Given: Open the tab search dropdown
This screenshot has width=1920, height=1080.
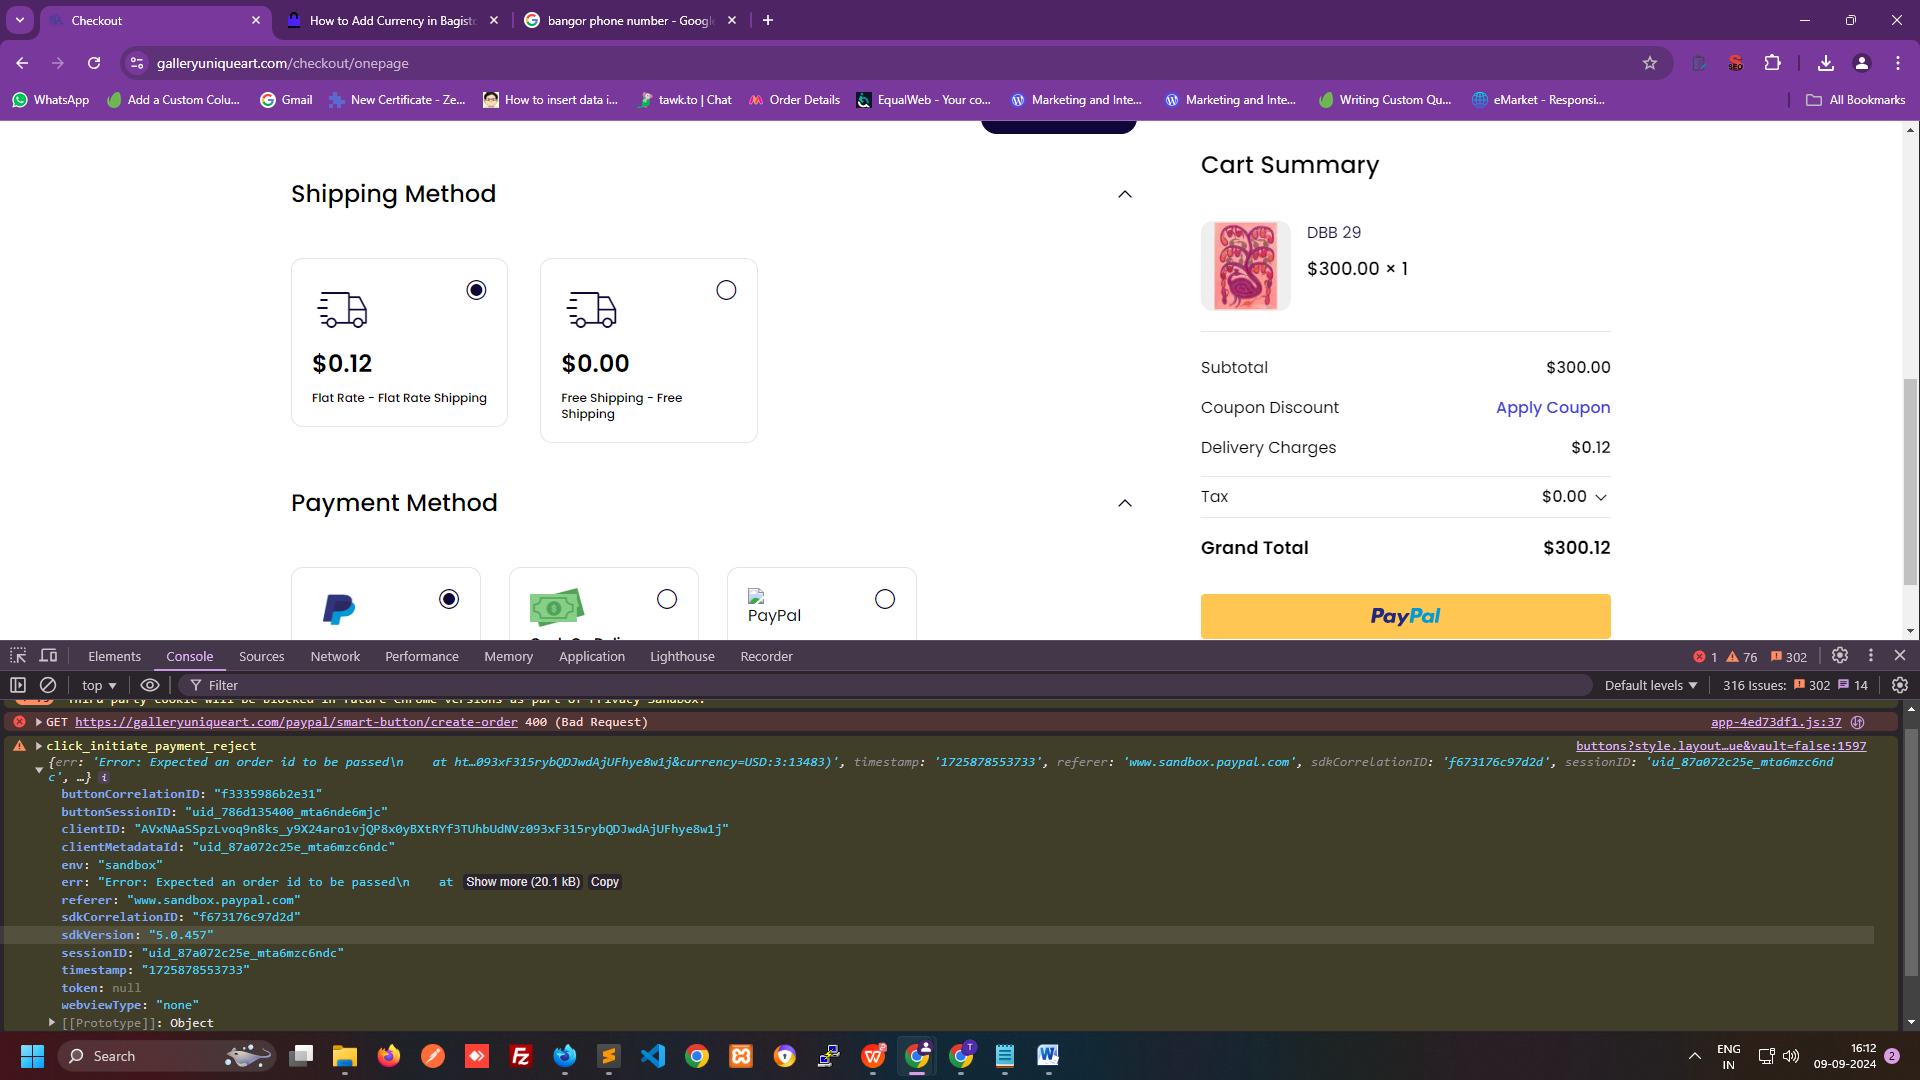Looking at the screenshot, I should click(x=19, y=20).
